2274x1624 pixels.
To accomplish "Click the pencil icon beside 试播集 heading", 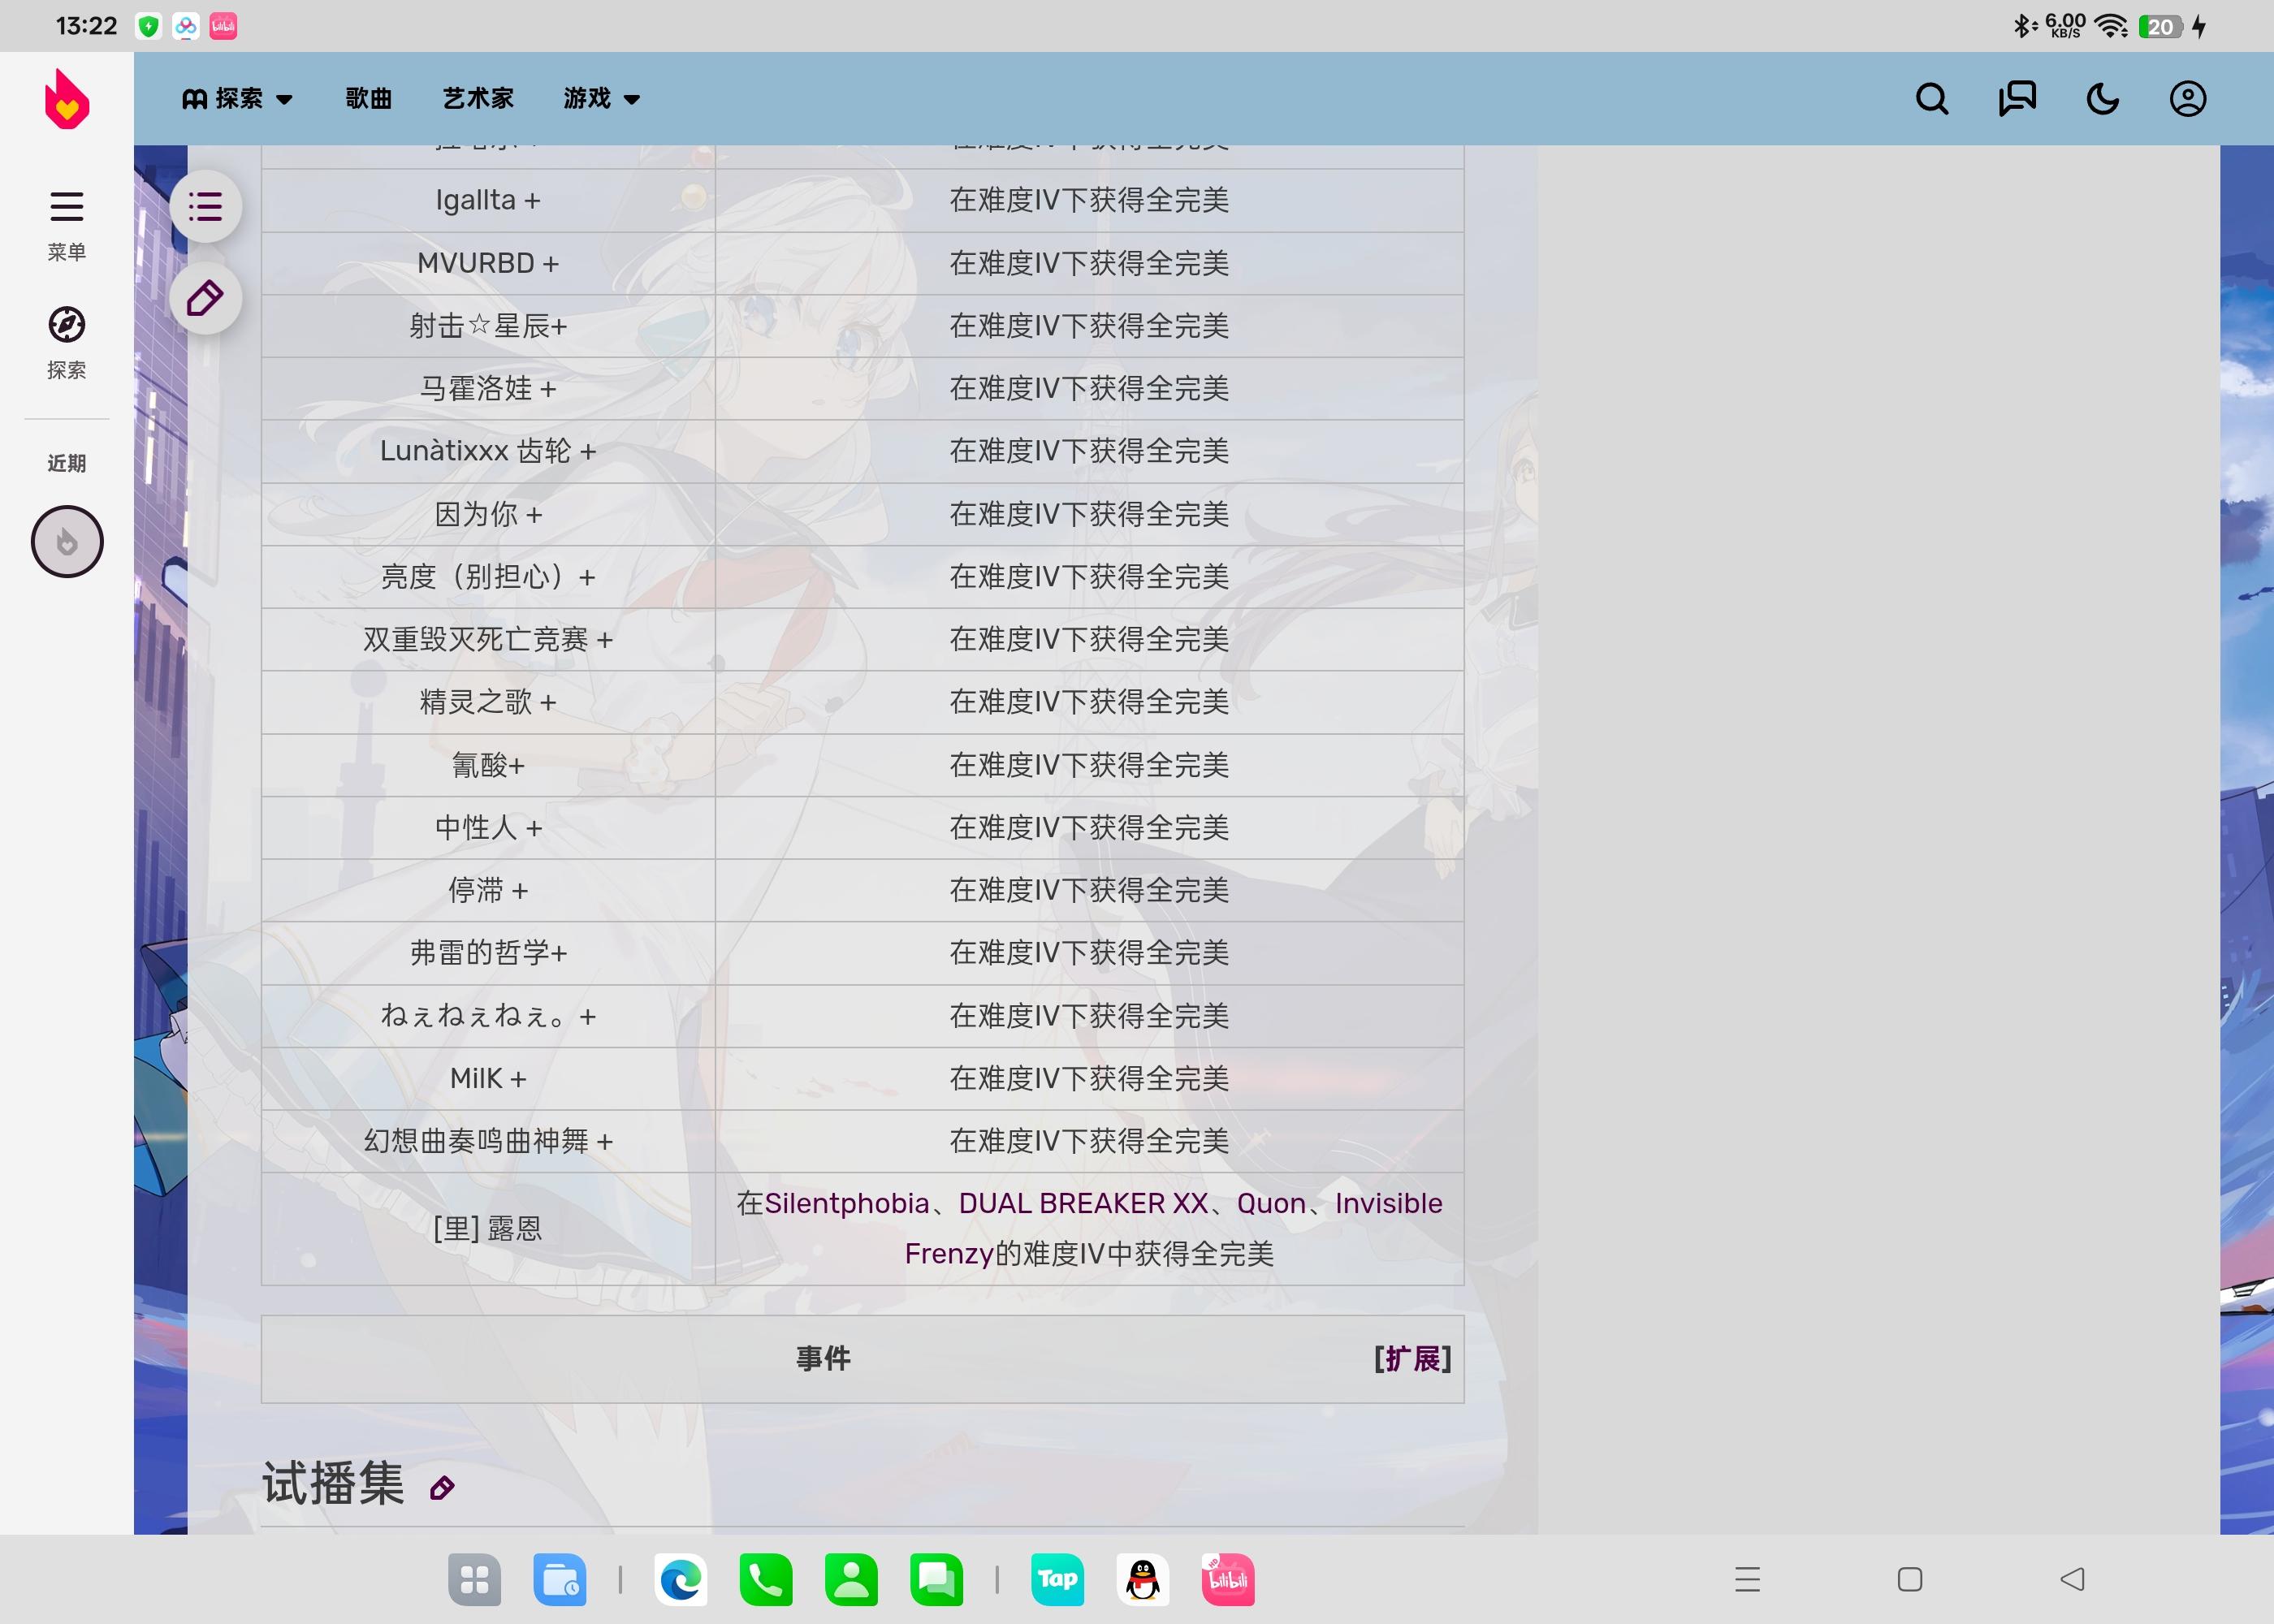I will [442, 1488].
